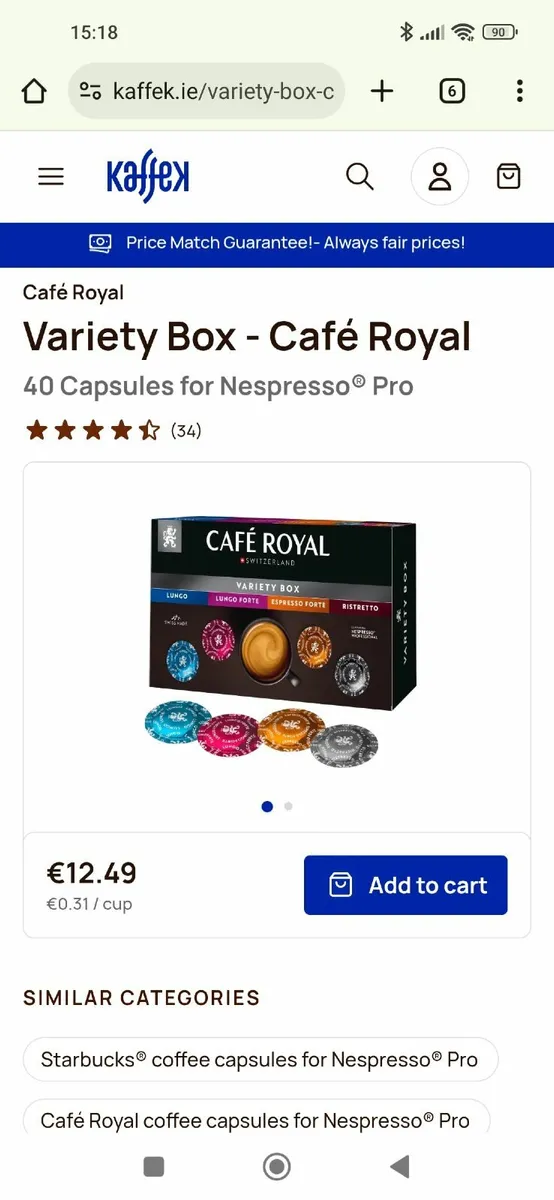Image resolution: width=554 pixels, height=1200 pixels.
Task: Open the star rating reviews (34)
Action: click(113, 431)
